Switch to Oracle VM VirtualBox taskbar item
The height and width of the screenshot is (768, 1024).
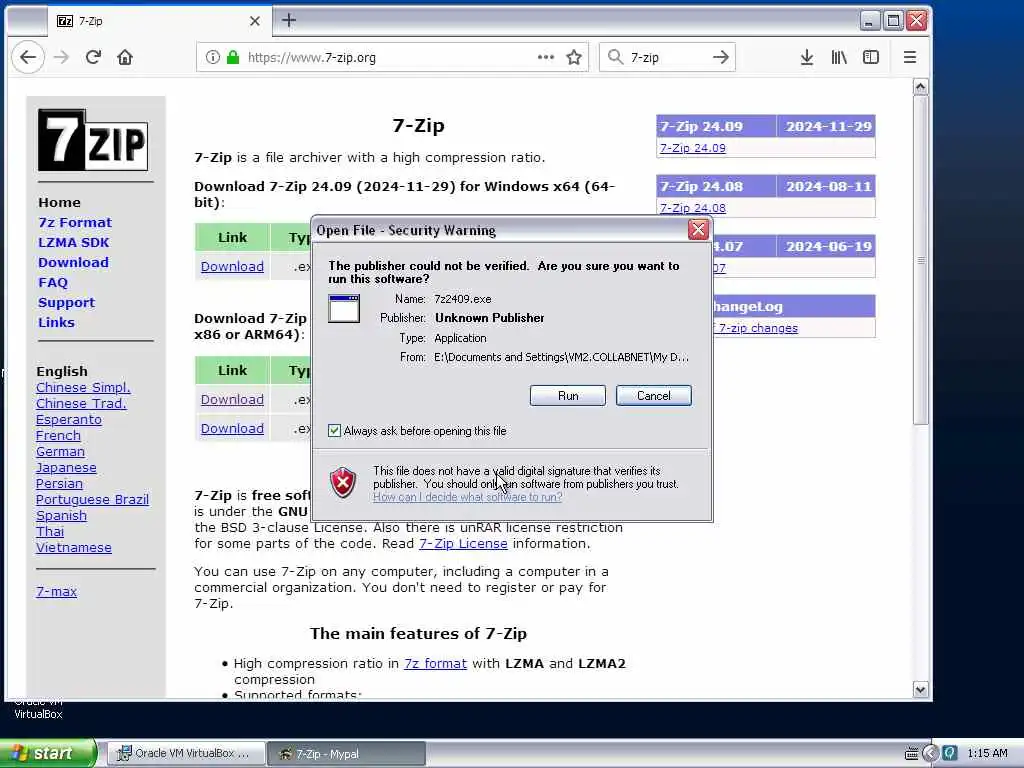click(185, 754)
